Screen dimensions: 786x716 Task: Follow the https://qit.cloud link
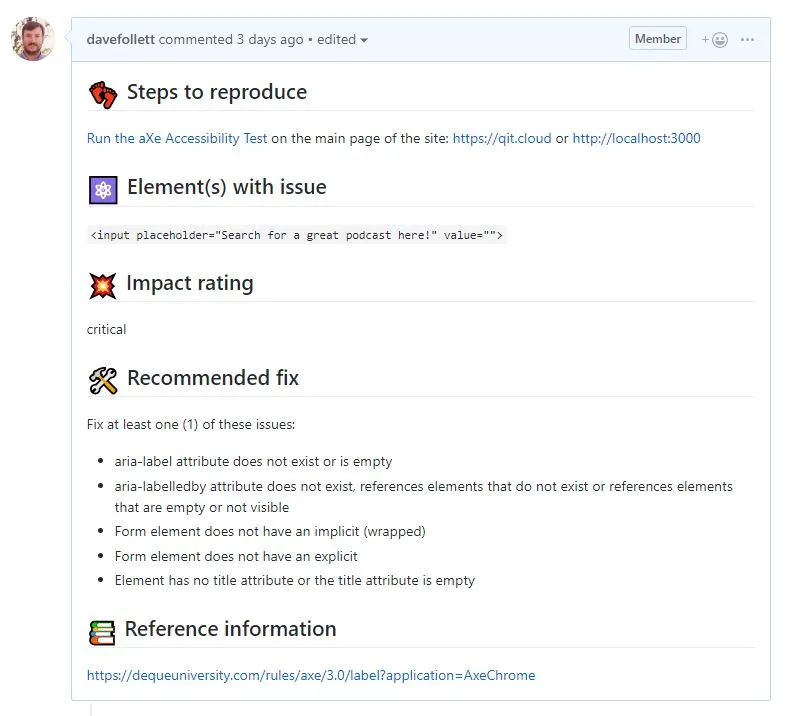pos(502,138)
